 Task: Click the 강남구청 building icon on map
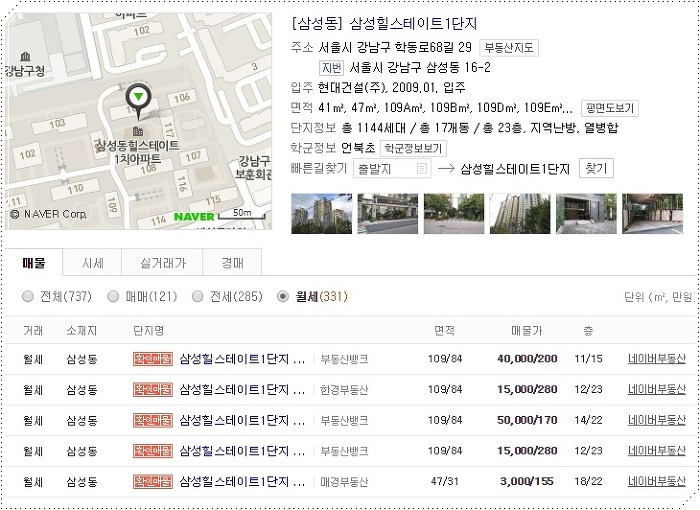pos(25,56)
